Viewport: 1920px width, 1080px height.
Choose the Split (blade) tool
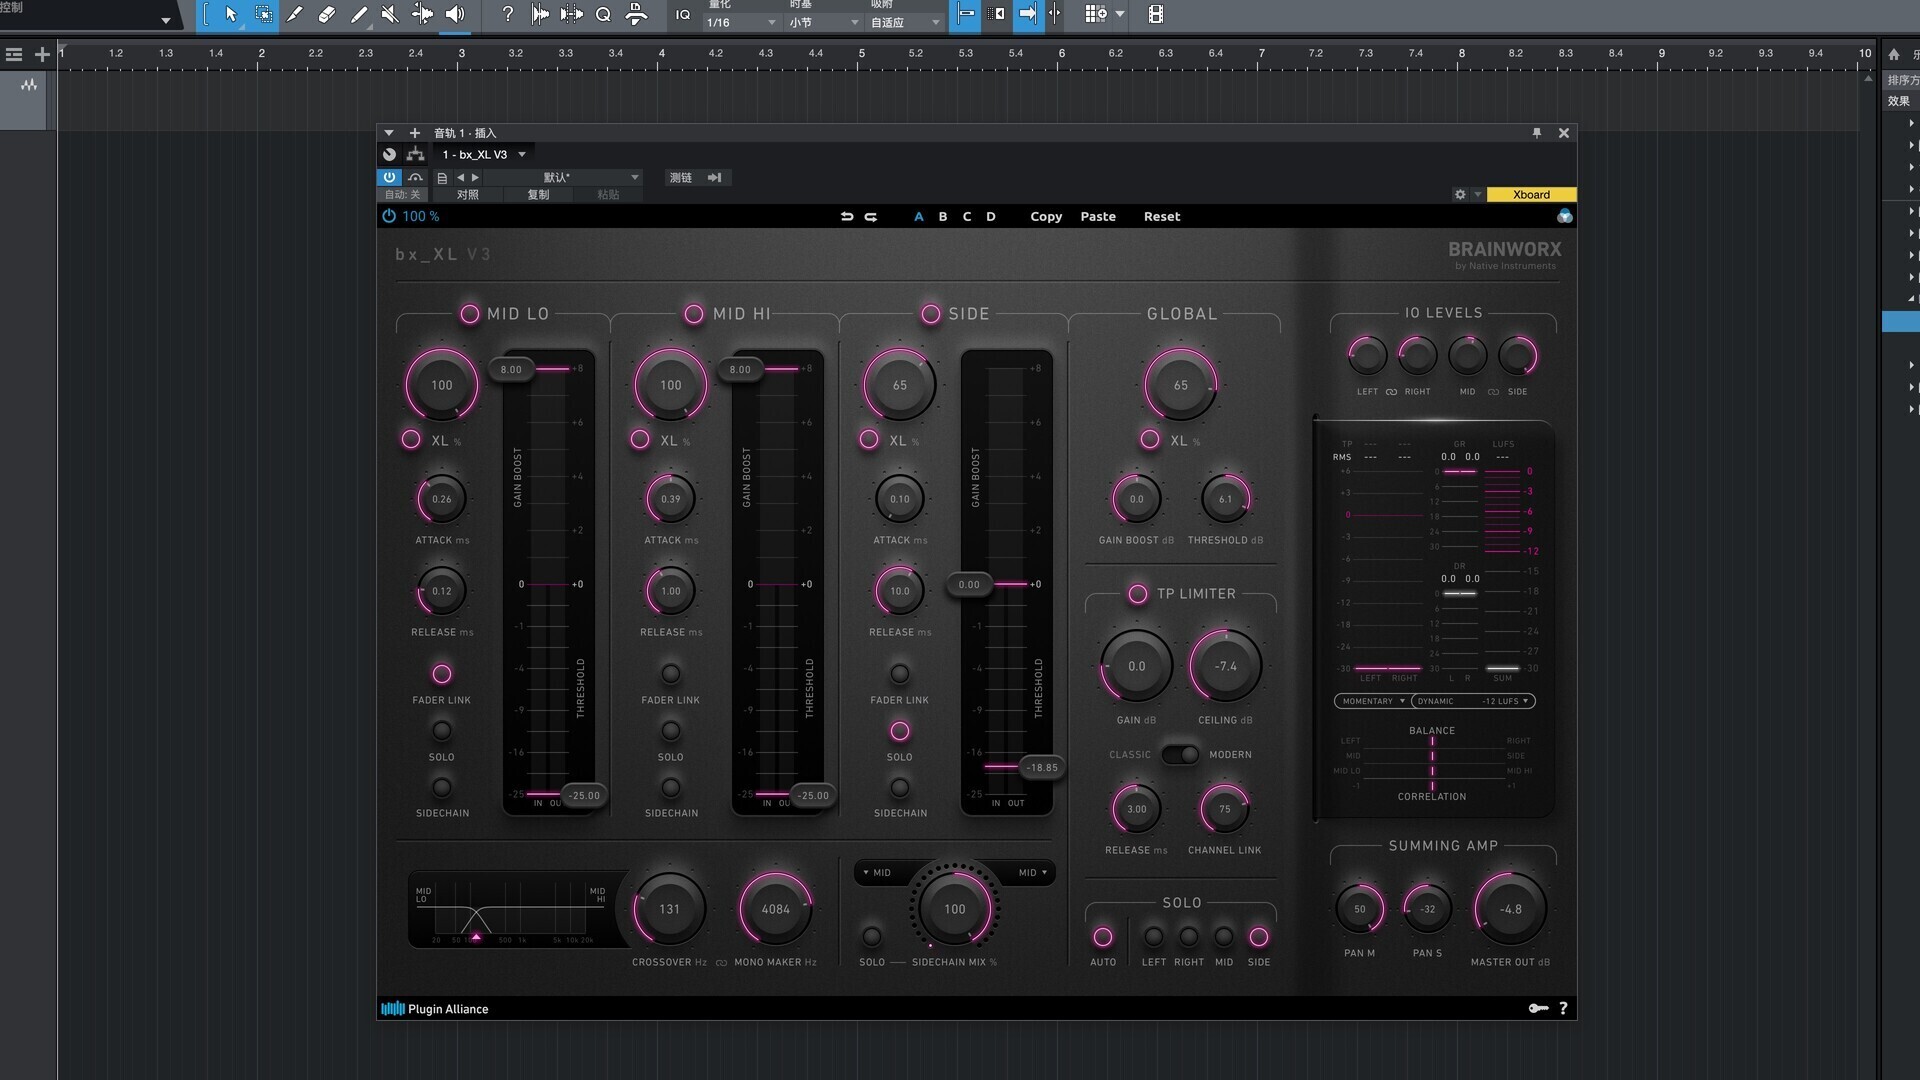[x=295, y=14]
